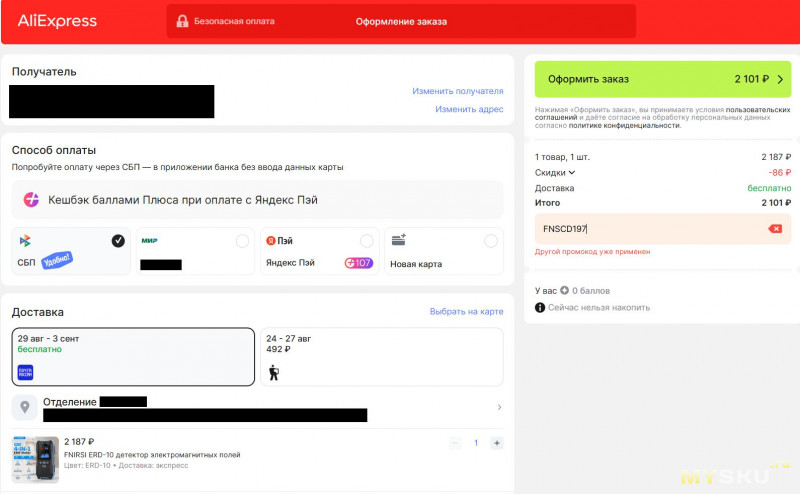Click the -86 ₽ discount amount

point(780,172)
